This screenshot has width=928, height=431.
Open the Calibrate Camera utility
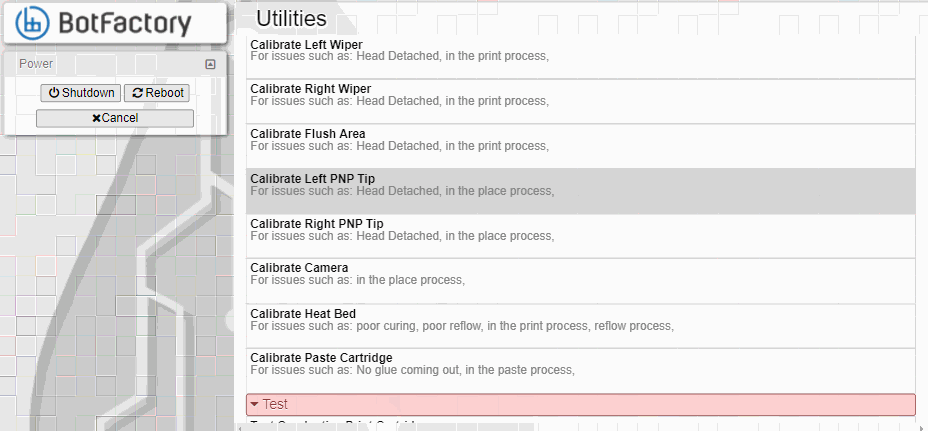click(580, 281)
